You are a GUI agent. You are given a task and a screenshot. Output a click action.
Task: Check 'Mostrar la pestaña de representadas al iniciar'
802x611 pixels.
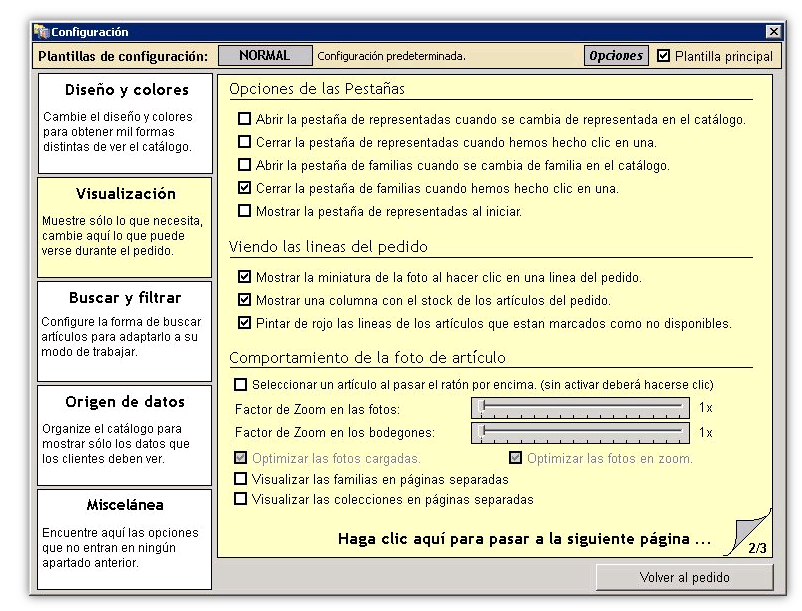(244, 211)
